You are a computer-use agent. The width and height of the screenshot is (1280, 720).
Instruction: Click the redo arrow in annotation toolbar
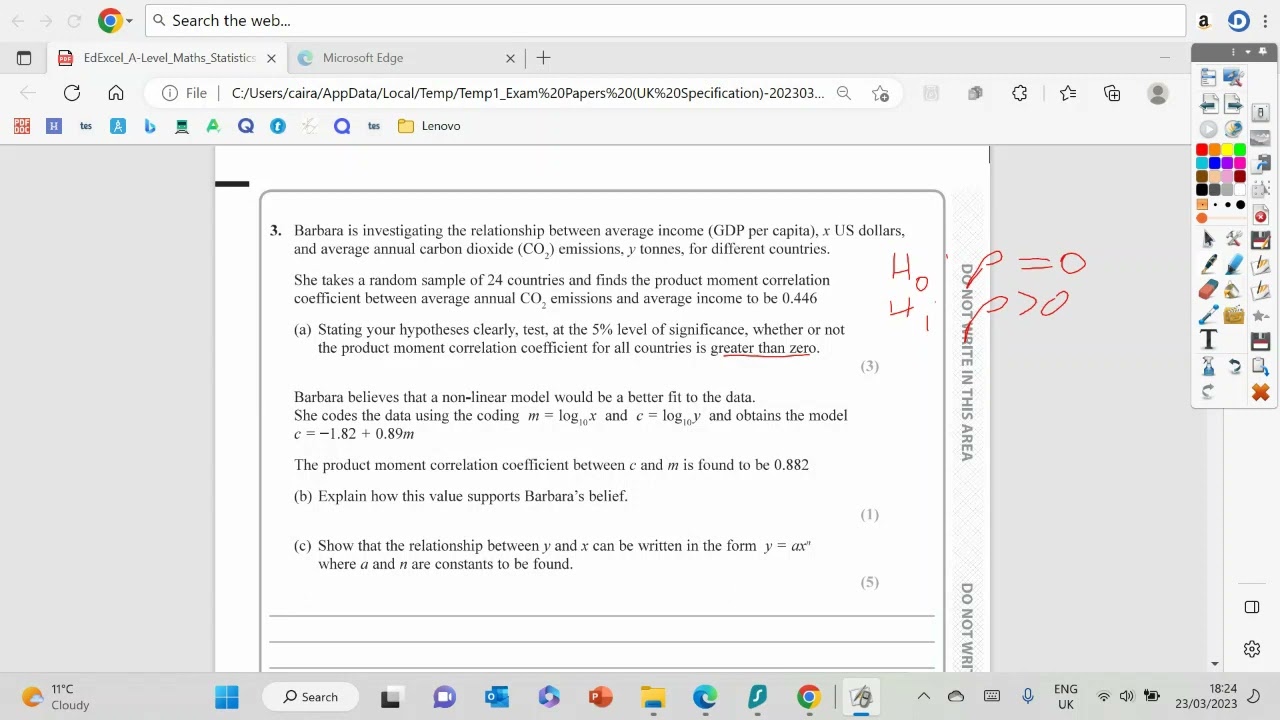(1209, 392)
